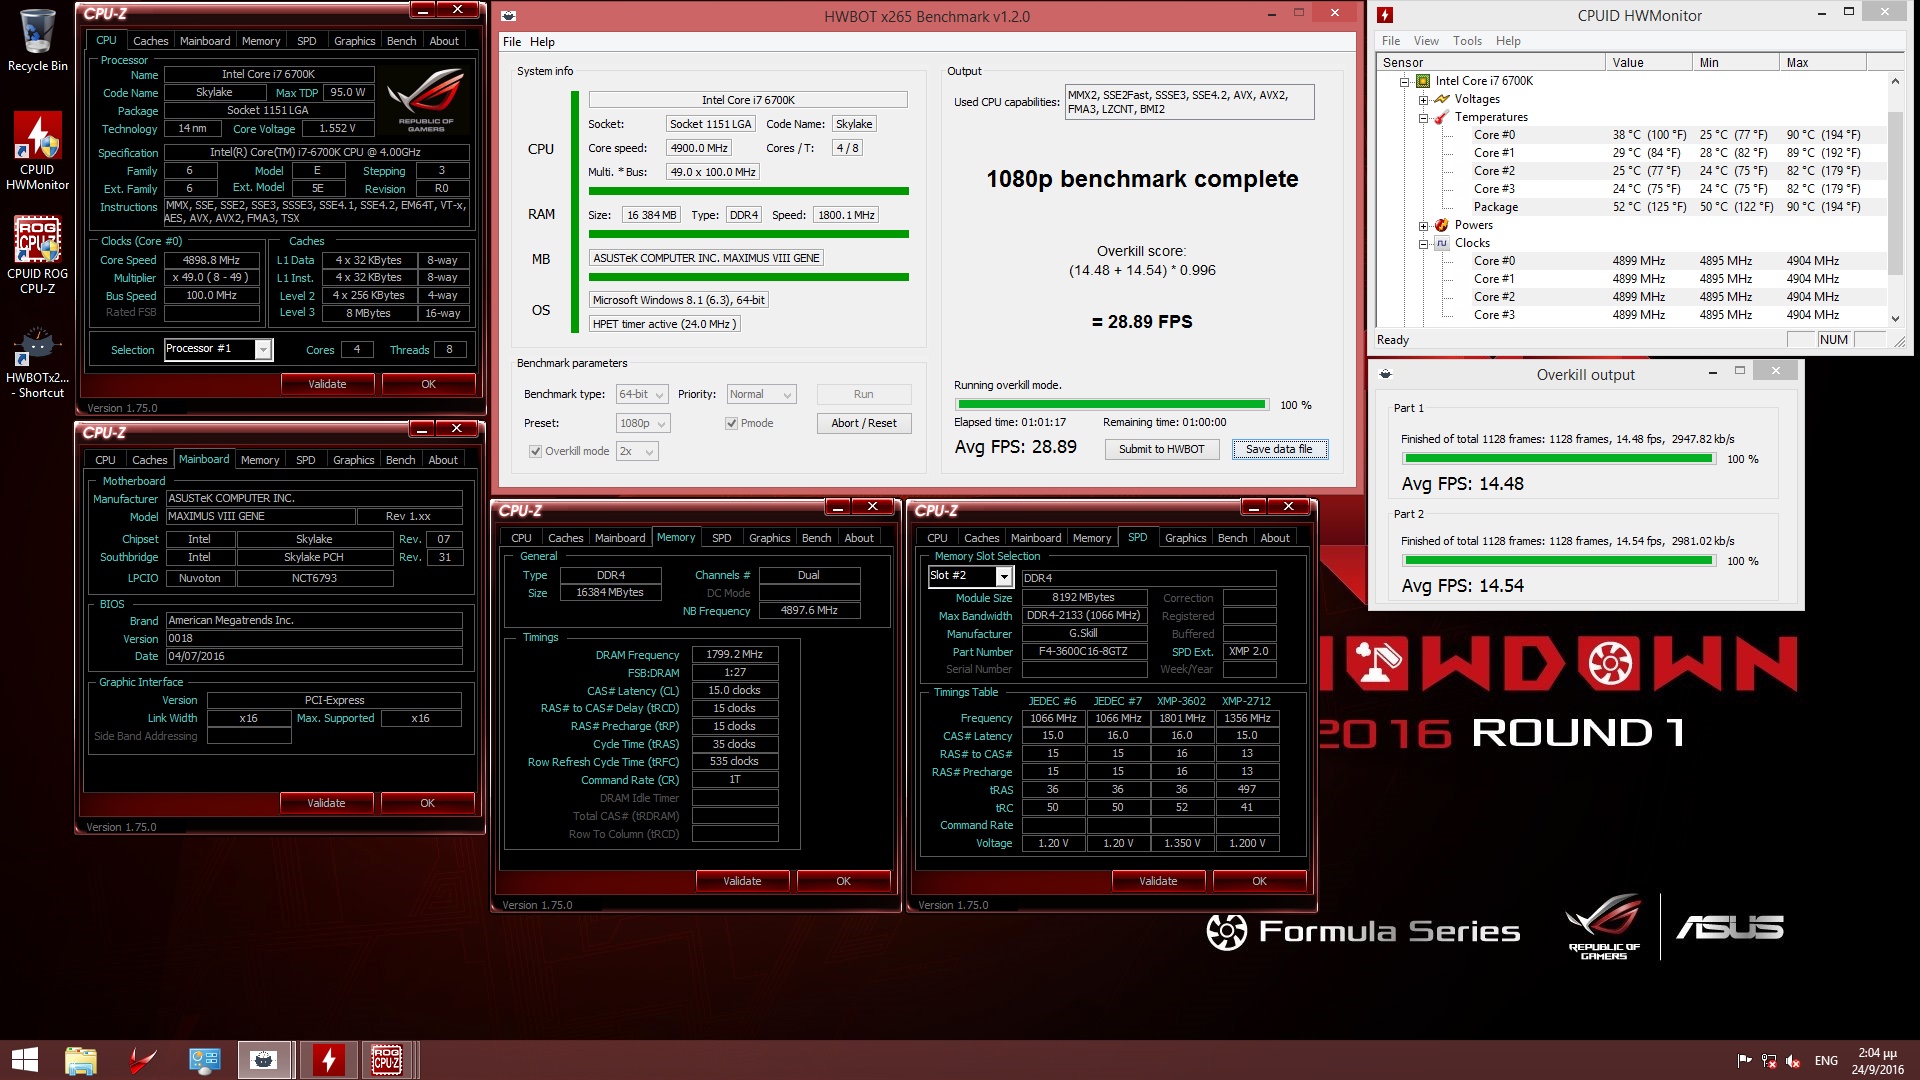
Task: Click the Action Center flag icon
Action: tap(1744, 1061)
